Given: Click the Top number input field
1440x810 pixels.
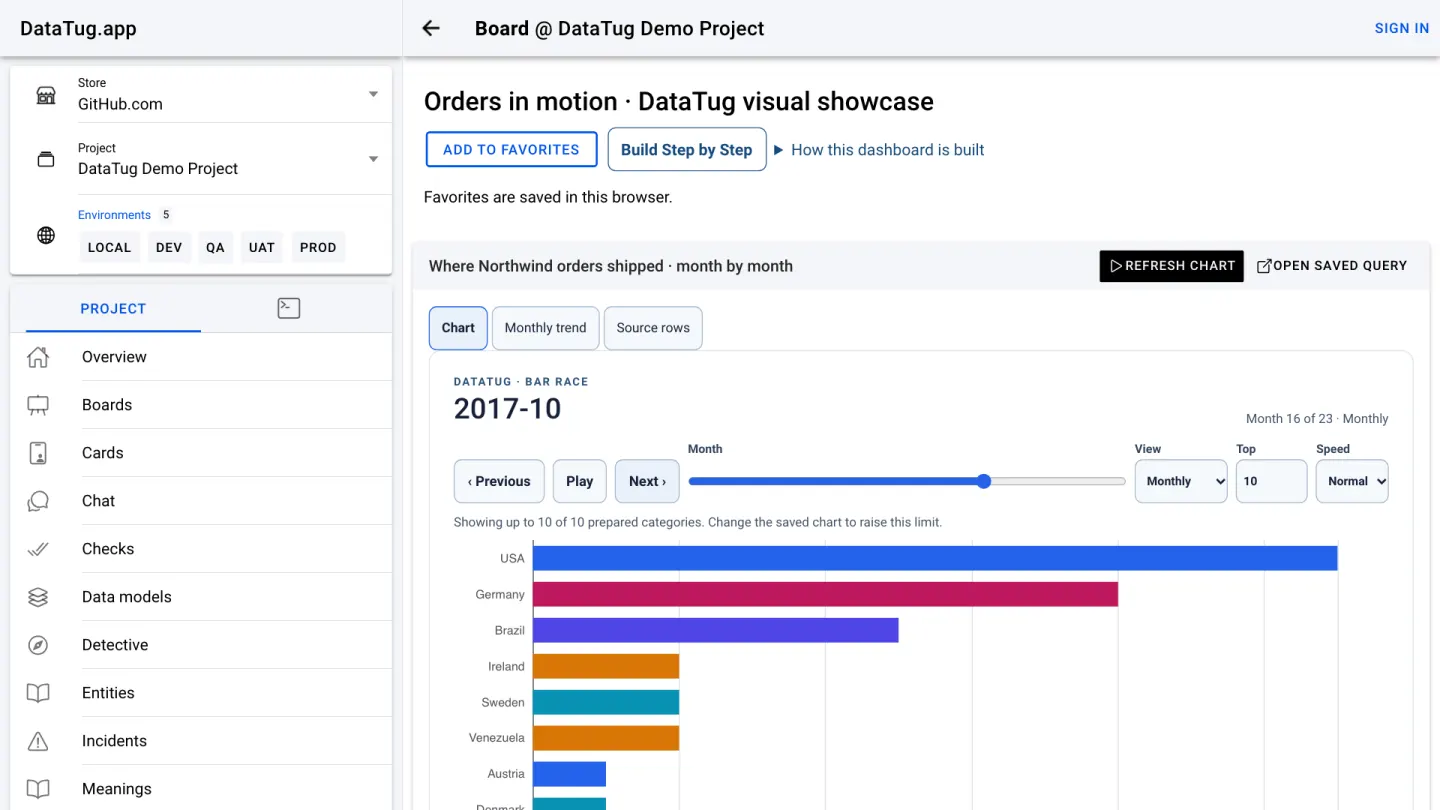Looking at the screenshot, I should click(x=1271, y=481).
